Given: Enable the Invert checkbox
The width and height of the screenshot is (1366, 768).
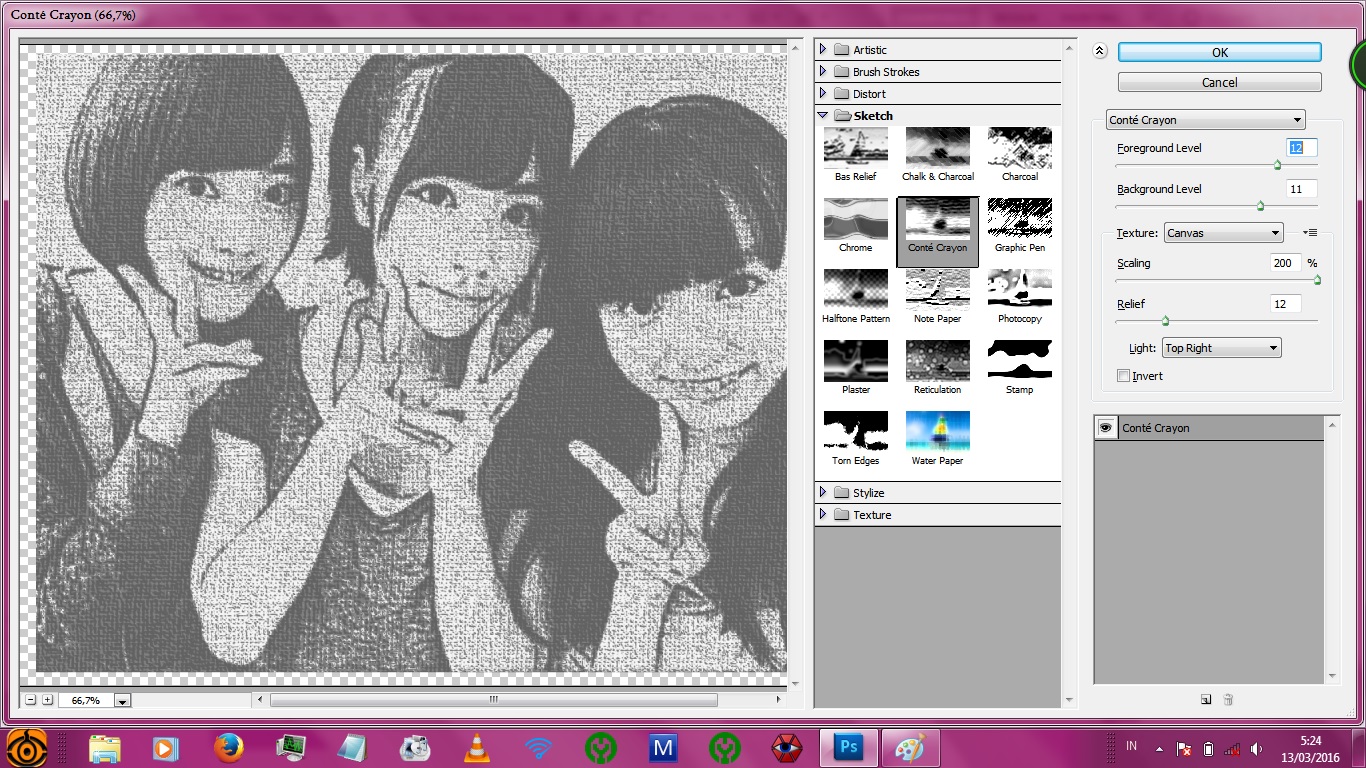Looking at the screenshot, I should (x=1123, y=375).
